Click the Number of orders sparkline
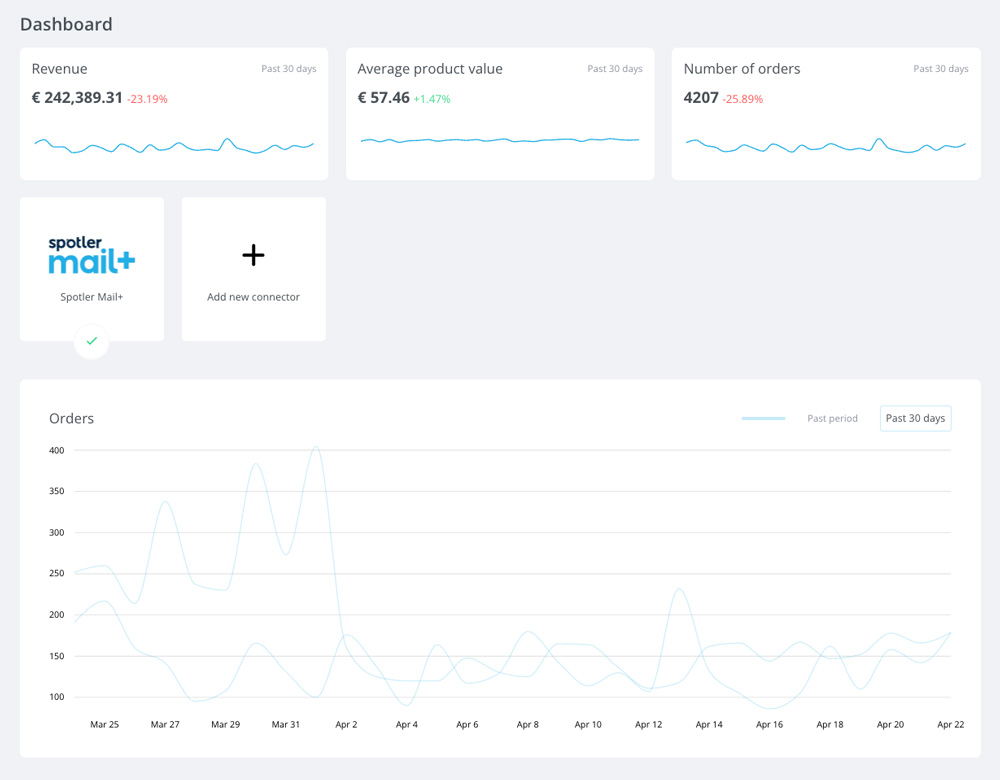1000x780 pixels. (826, 145)
